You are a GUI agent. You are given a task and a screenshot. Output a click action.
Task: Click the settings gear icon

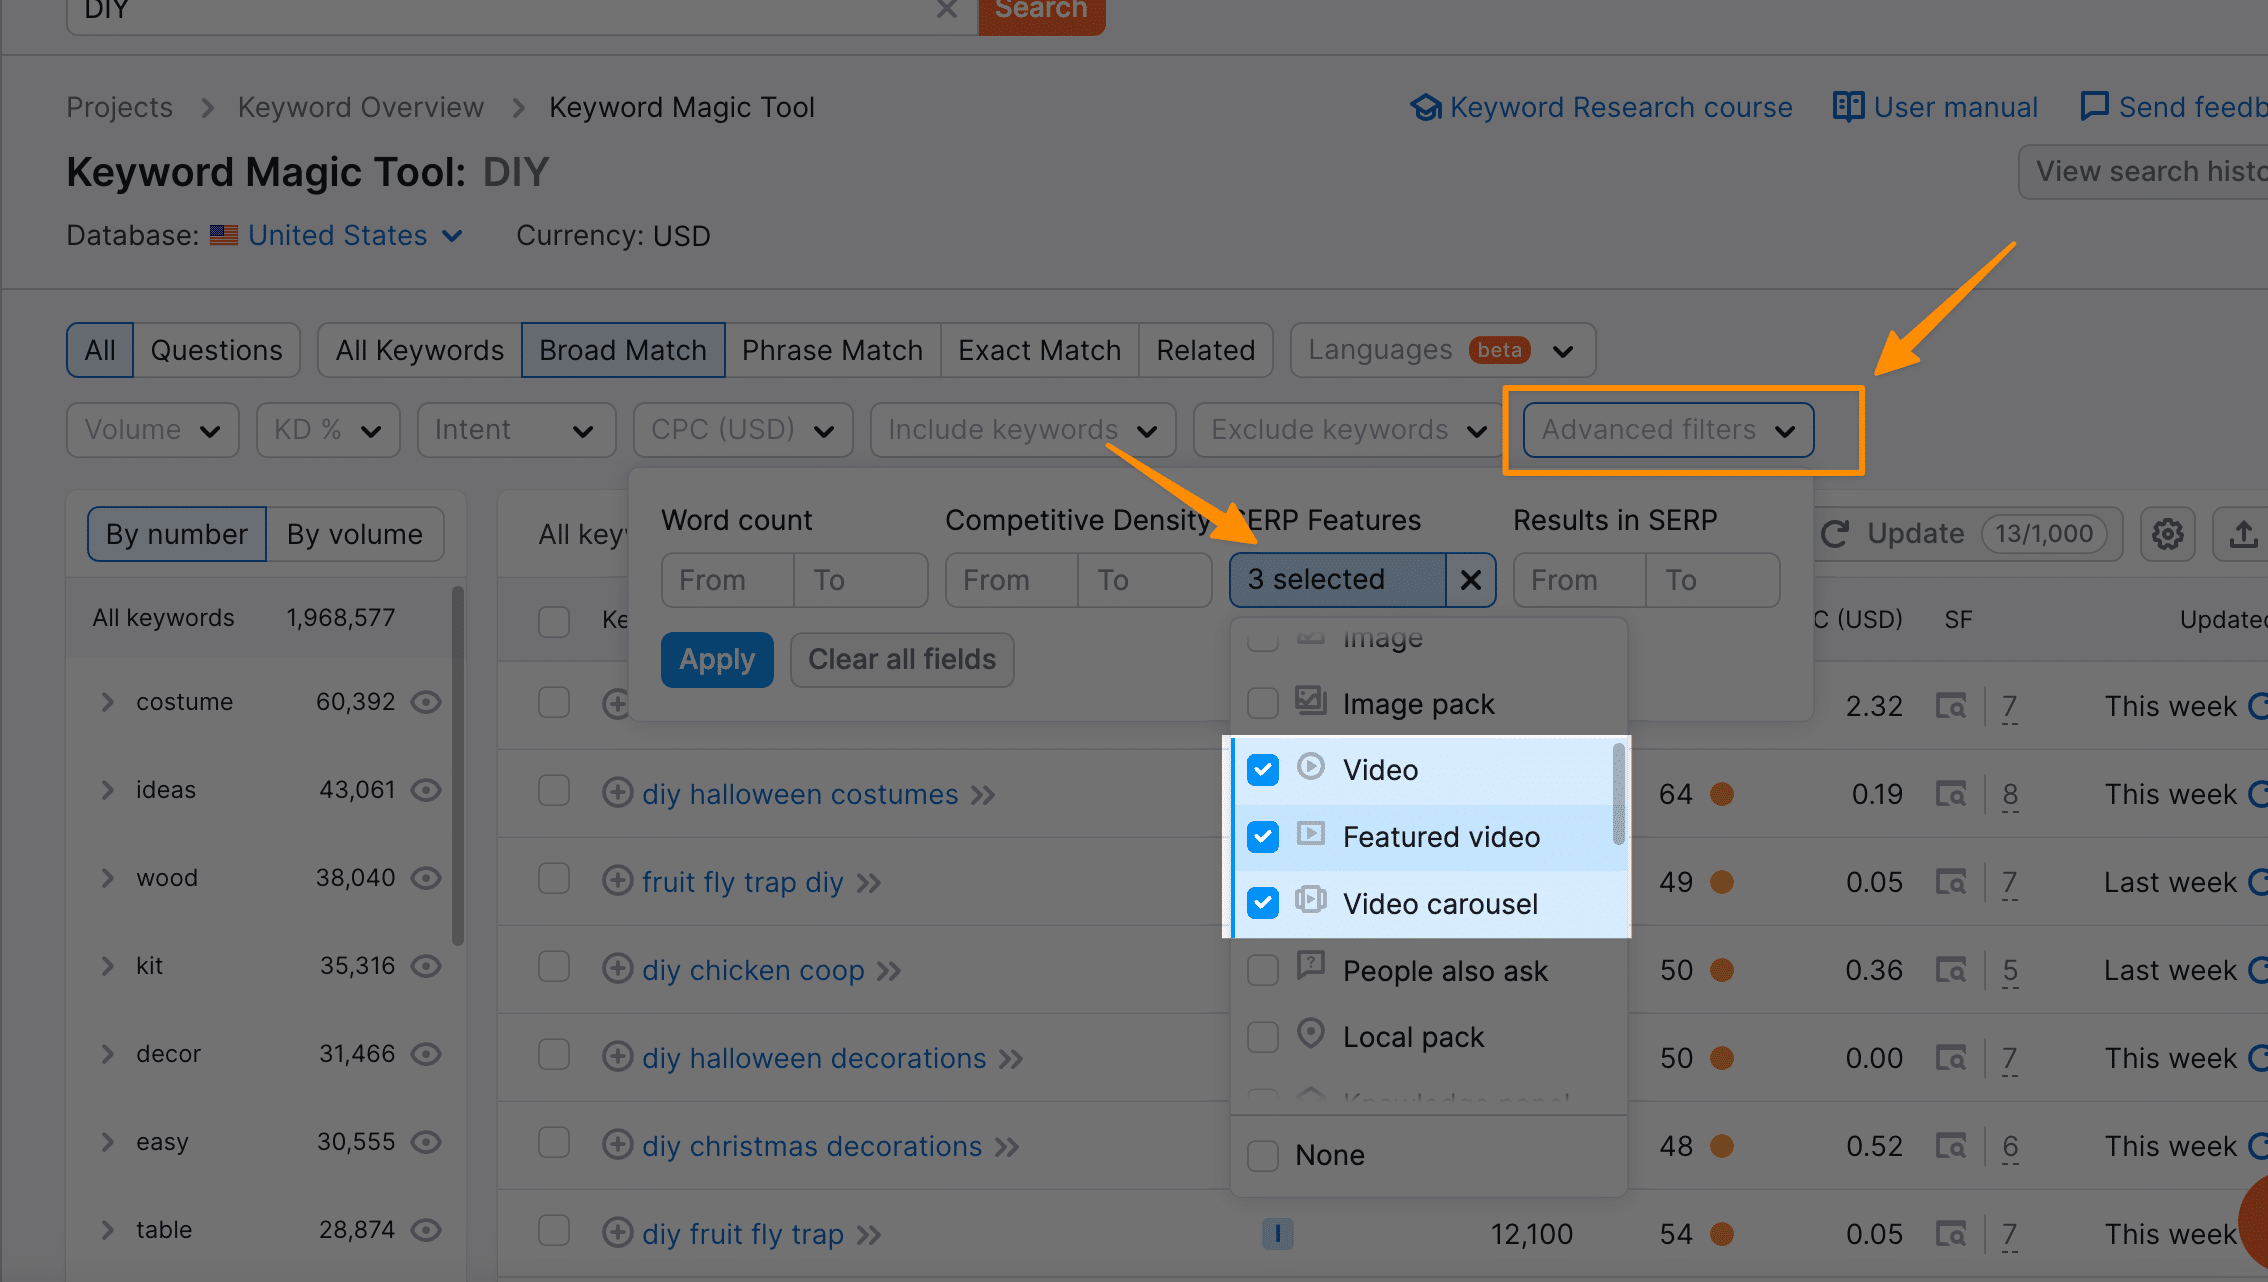(2168, 534)
